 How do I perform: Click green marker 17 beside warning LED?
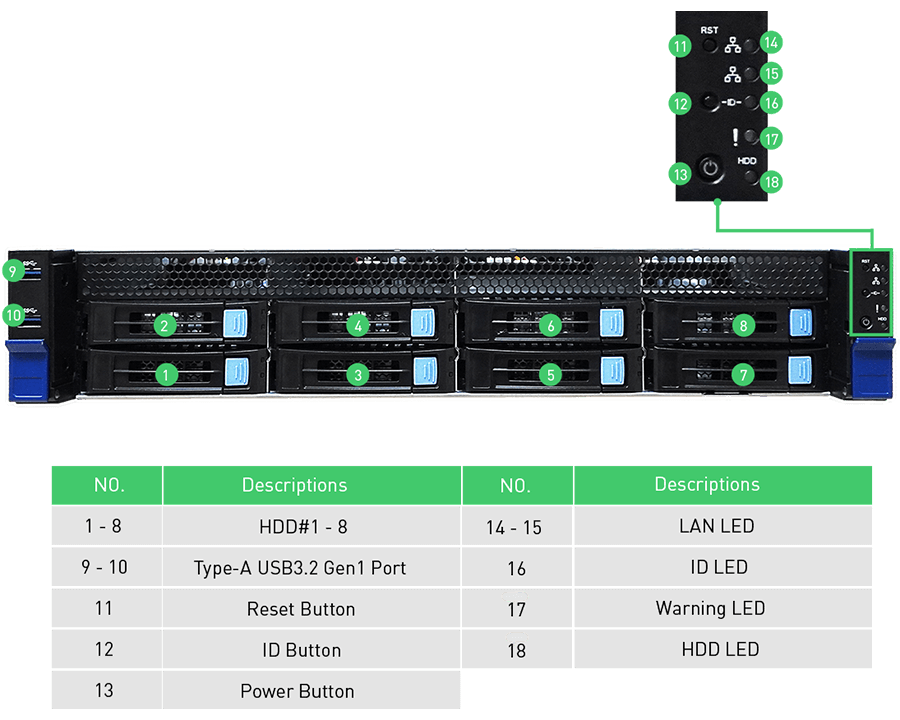pyautogui.click(x=770, y=139)
